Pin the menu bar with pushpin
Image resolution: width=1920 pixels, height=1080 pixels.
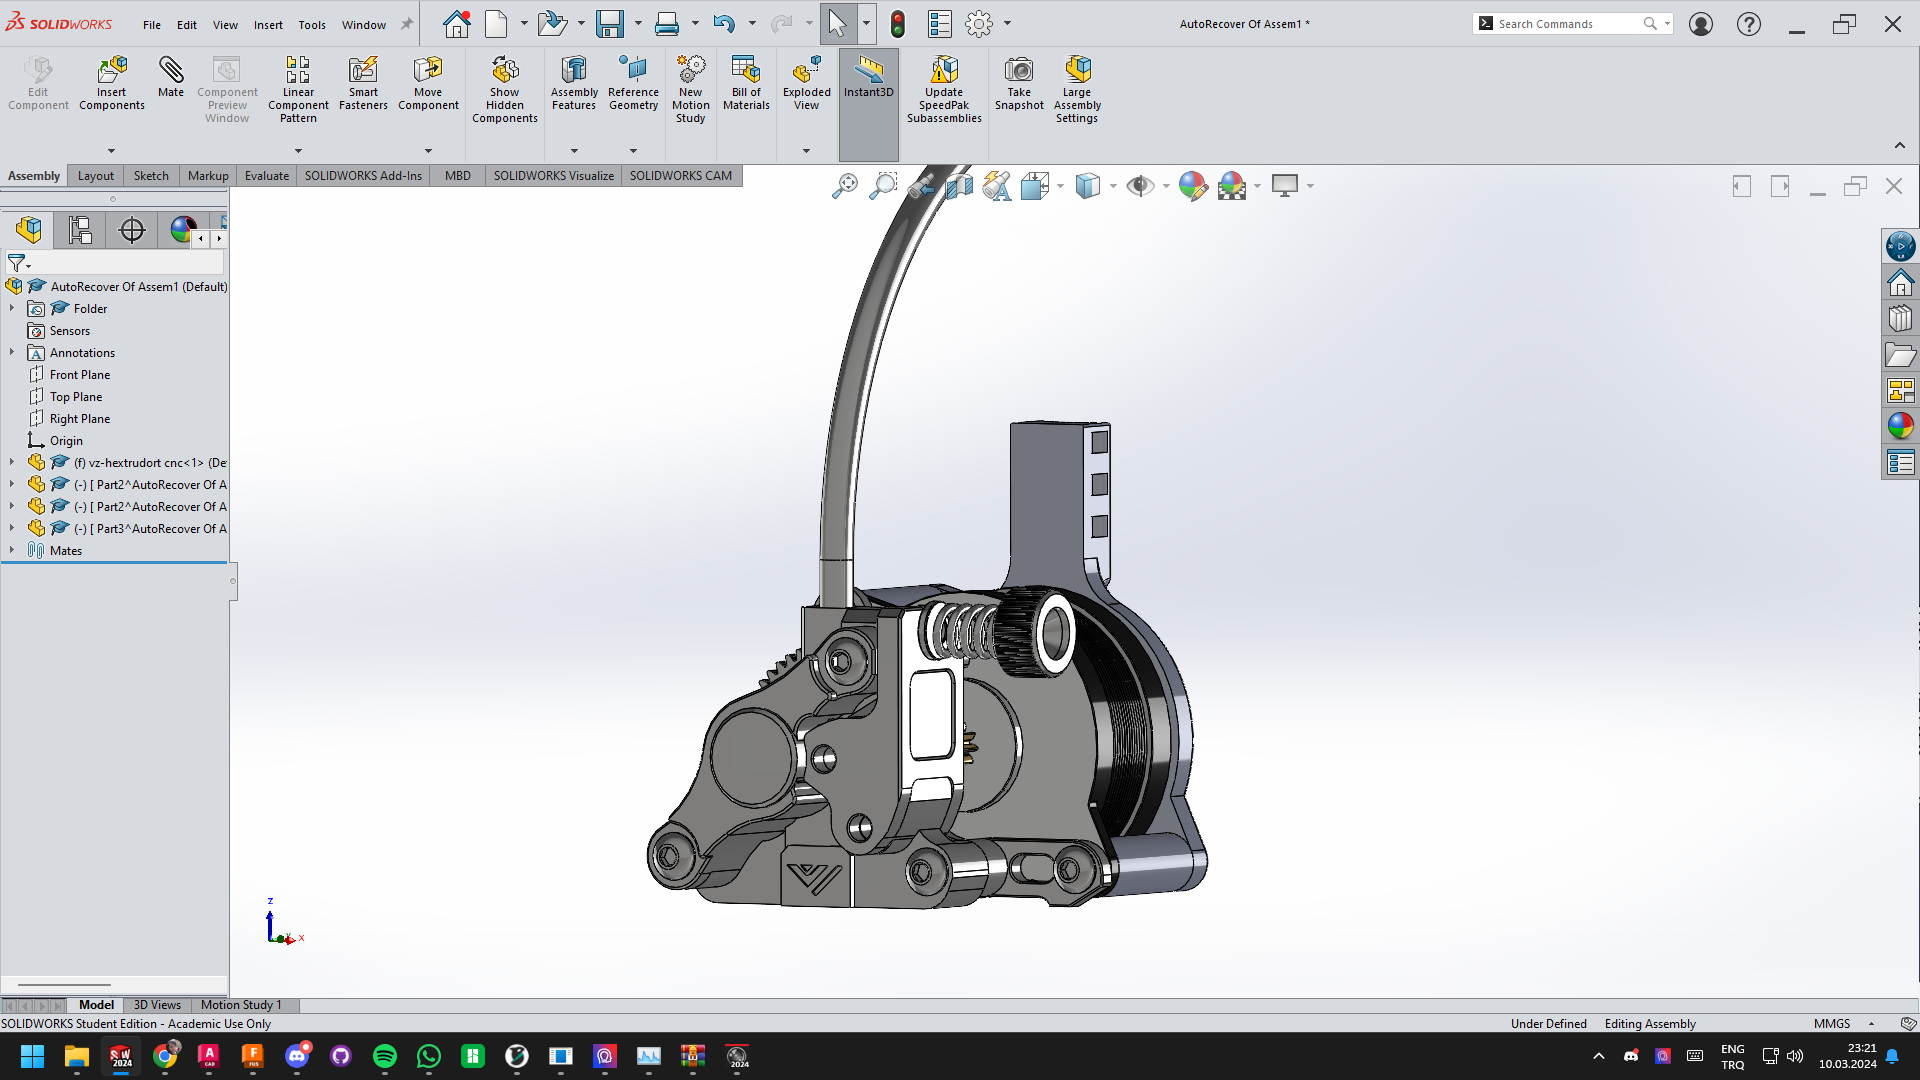tap(407, 24)
